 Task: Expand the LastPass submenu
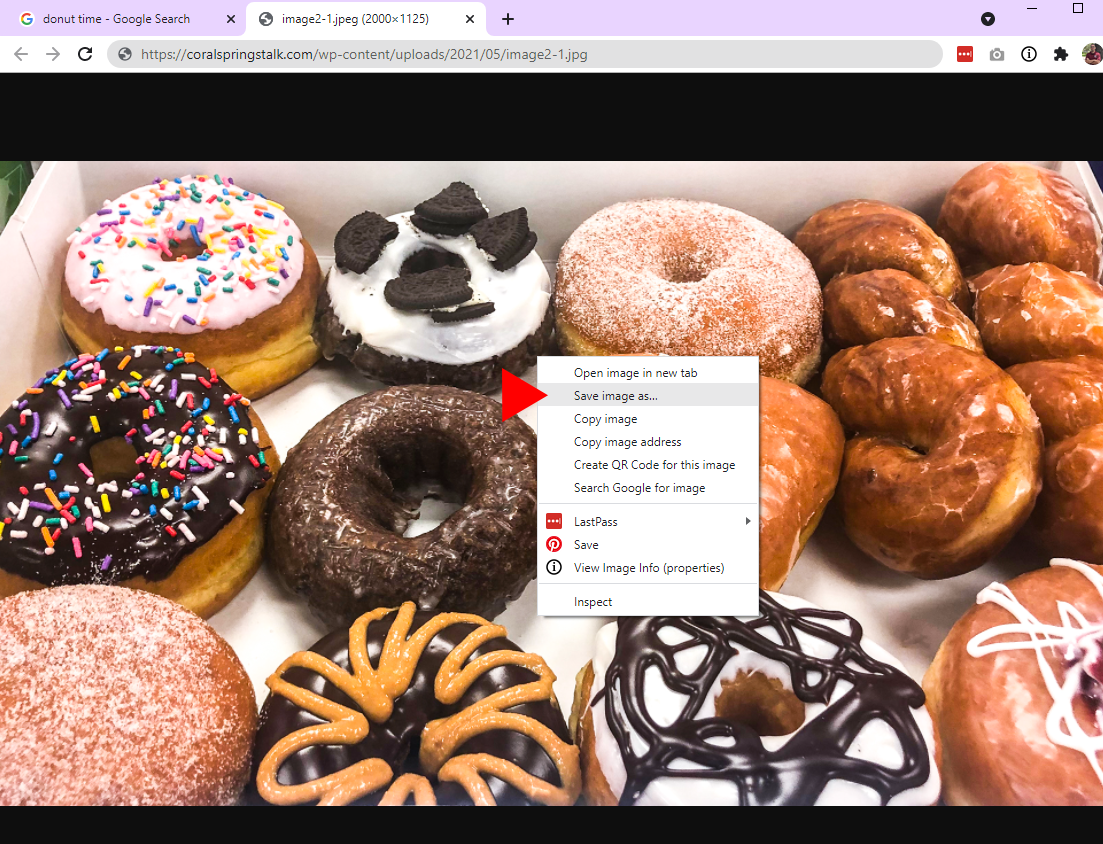648,521
